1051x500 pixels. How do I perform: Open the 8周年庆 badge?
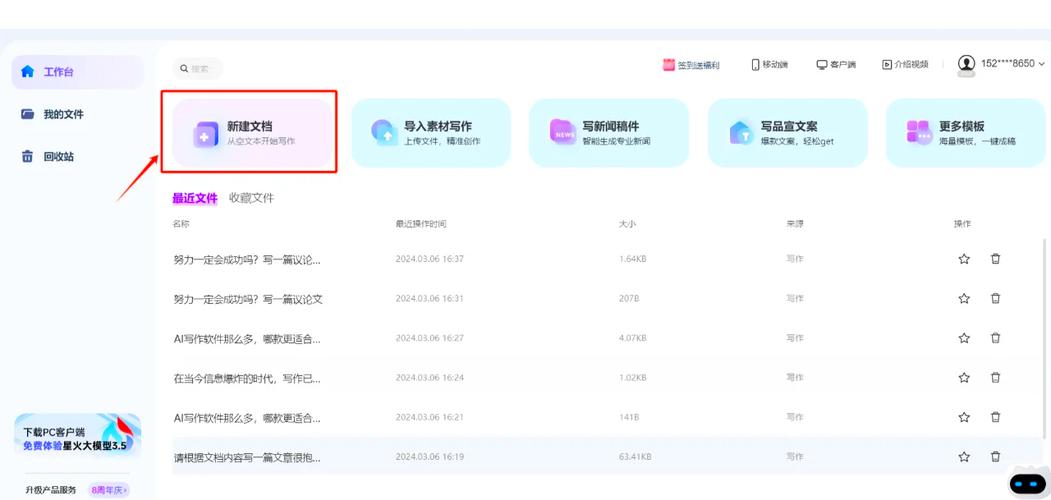109,490
